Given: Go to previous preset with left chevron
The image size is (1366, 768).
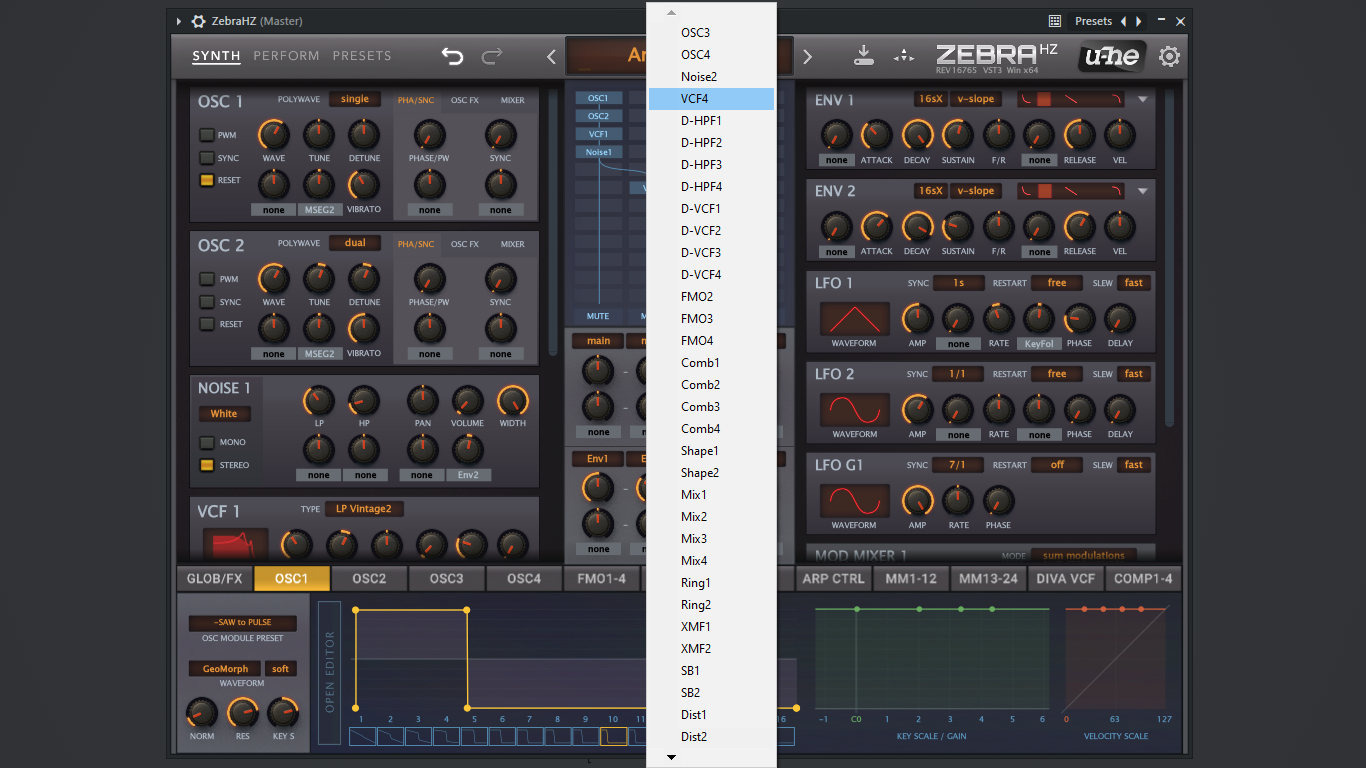Looking at the screenshot, I should (x=551, y=57).
